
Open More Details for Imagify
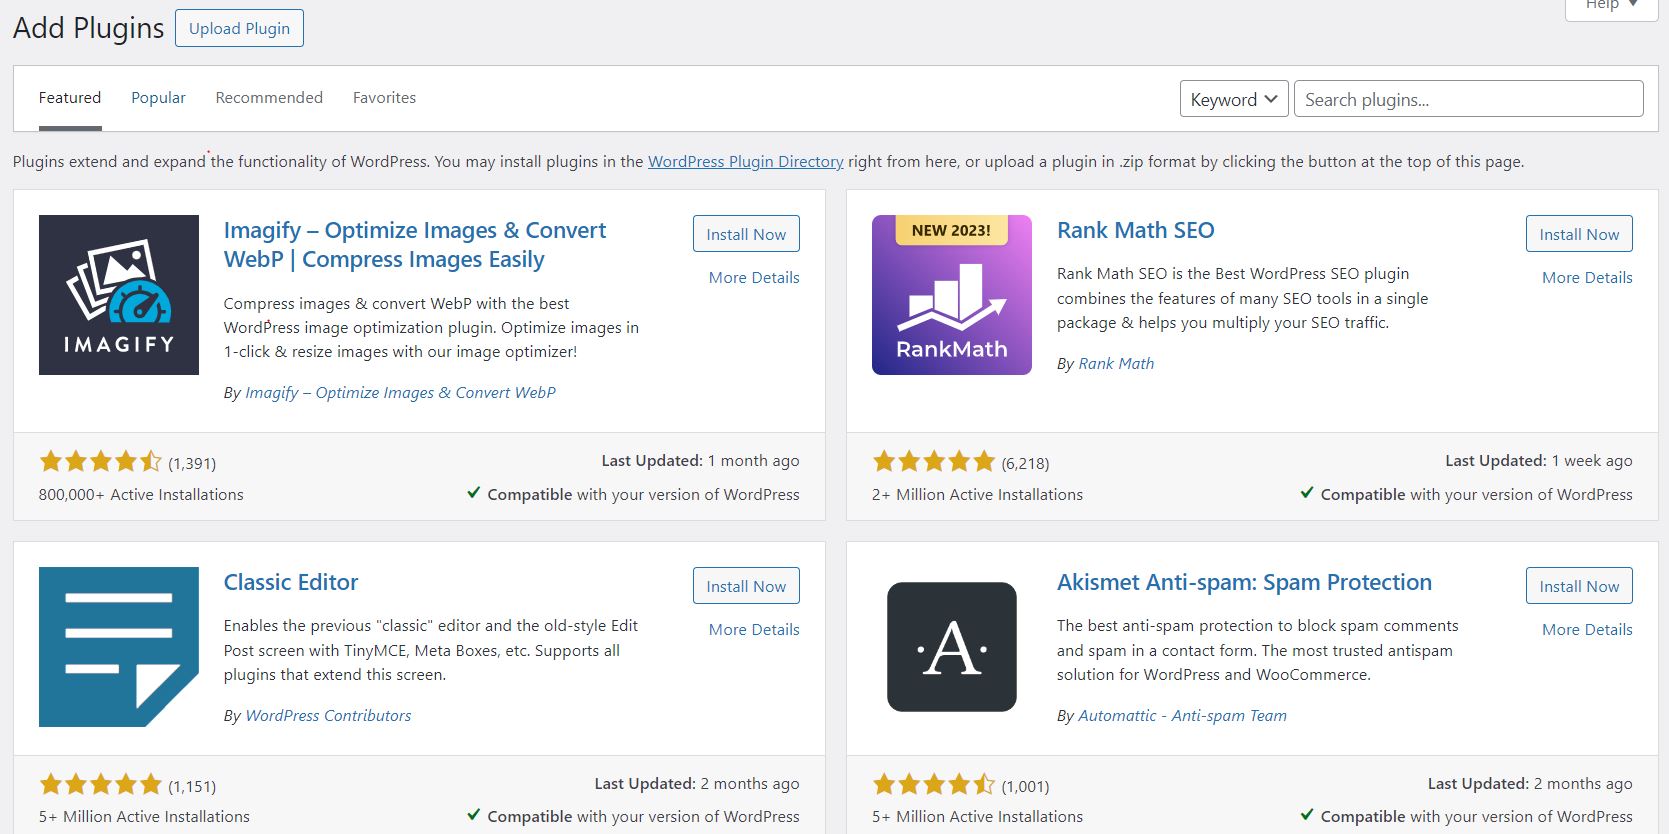[x=754, y=278]
